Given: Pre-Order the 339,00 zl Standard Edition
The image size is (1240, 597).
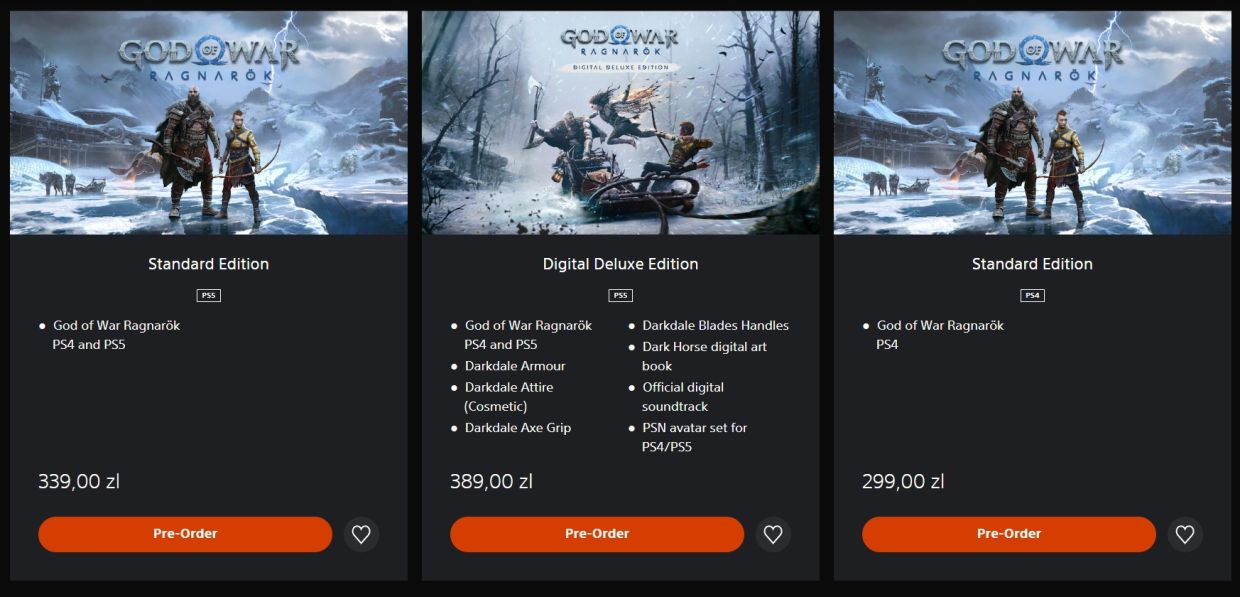Looking at the screenshot, I should [x=185, y=534].
